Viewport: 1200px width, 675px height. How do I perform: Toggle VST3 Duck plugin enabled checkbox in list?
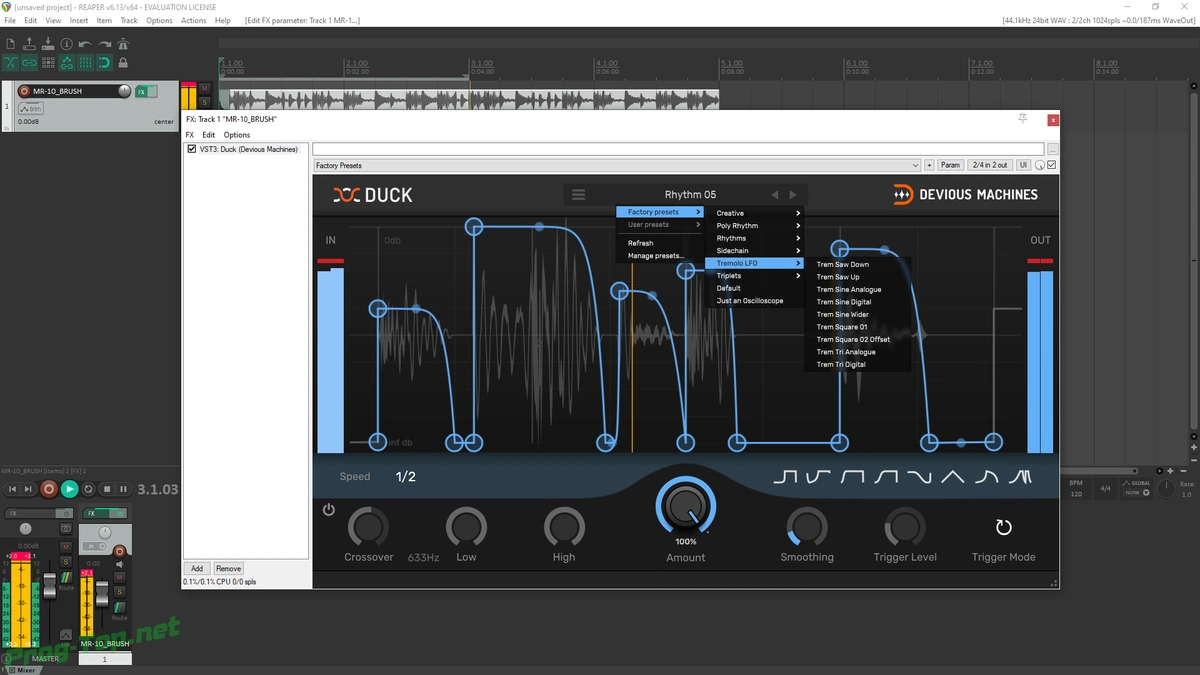point(192,149)
